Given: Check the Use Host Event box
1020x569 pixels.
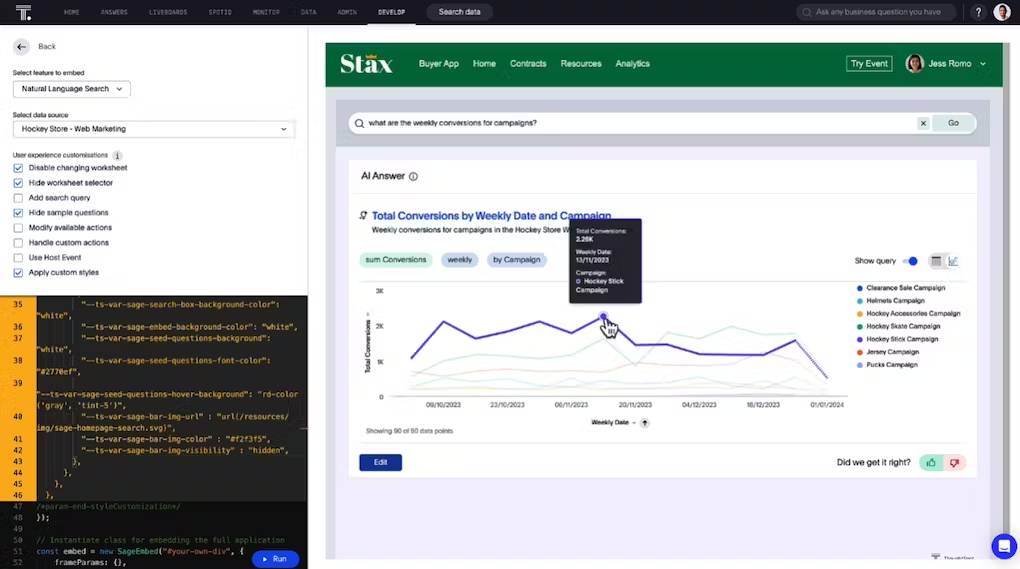Looking at the screenshot, I should click(x=18, y=258).
